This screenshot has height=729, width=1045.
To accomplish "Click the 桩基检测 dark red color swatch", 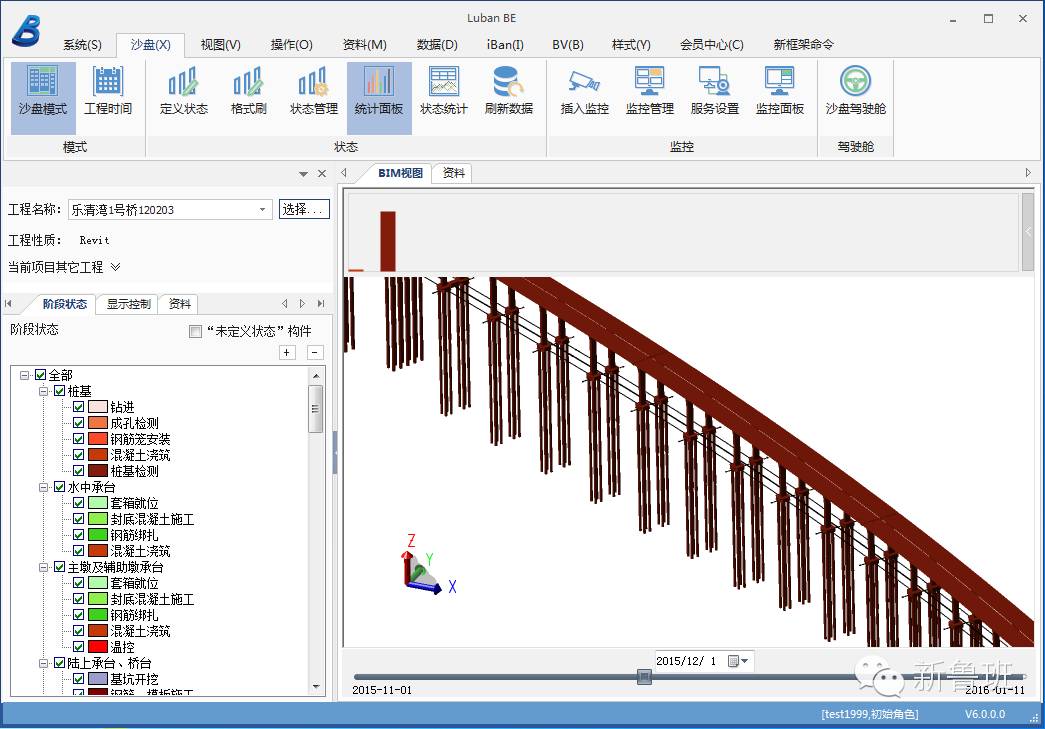I will click(98, 471).
